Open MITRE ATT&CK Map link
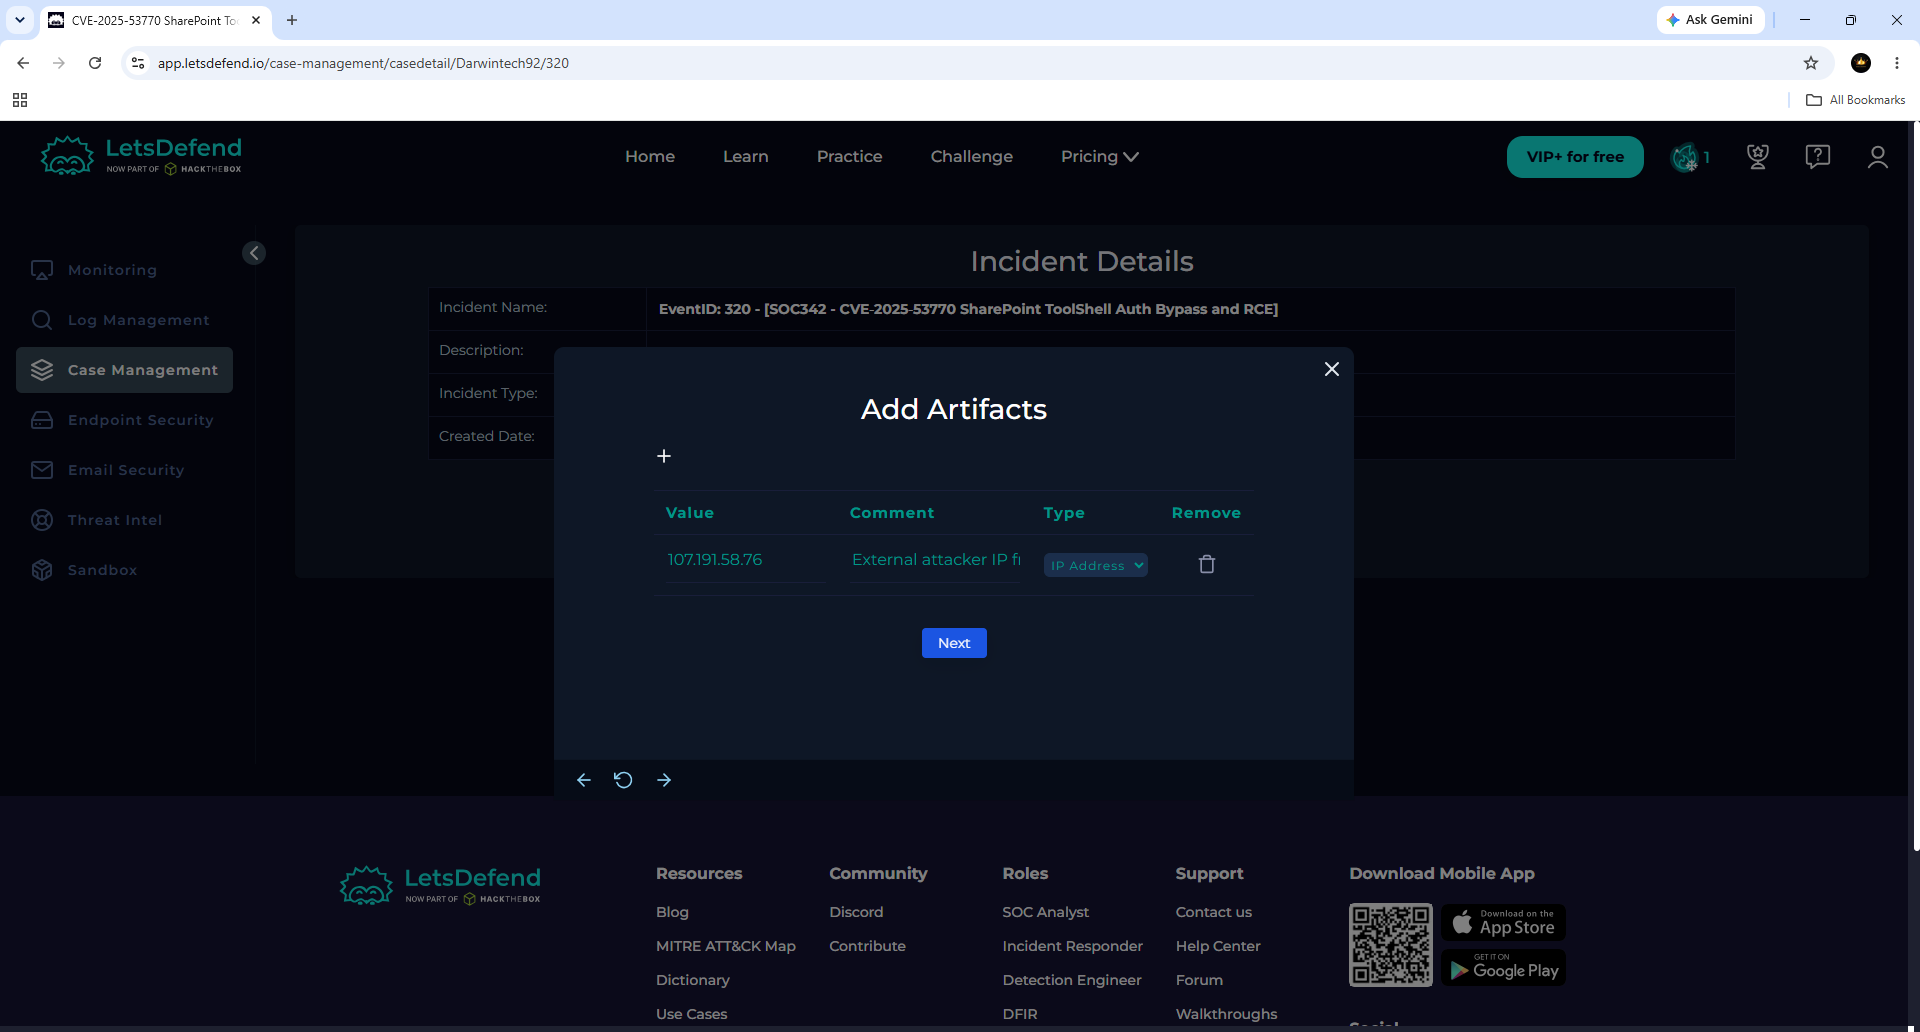The height and width of the screenshot is (1032, 1920). click(x=726, y=946)
